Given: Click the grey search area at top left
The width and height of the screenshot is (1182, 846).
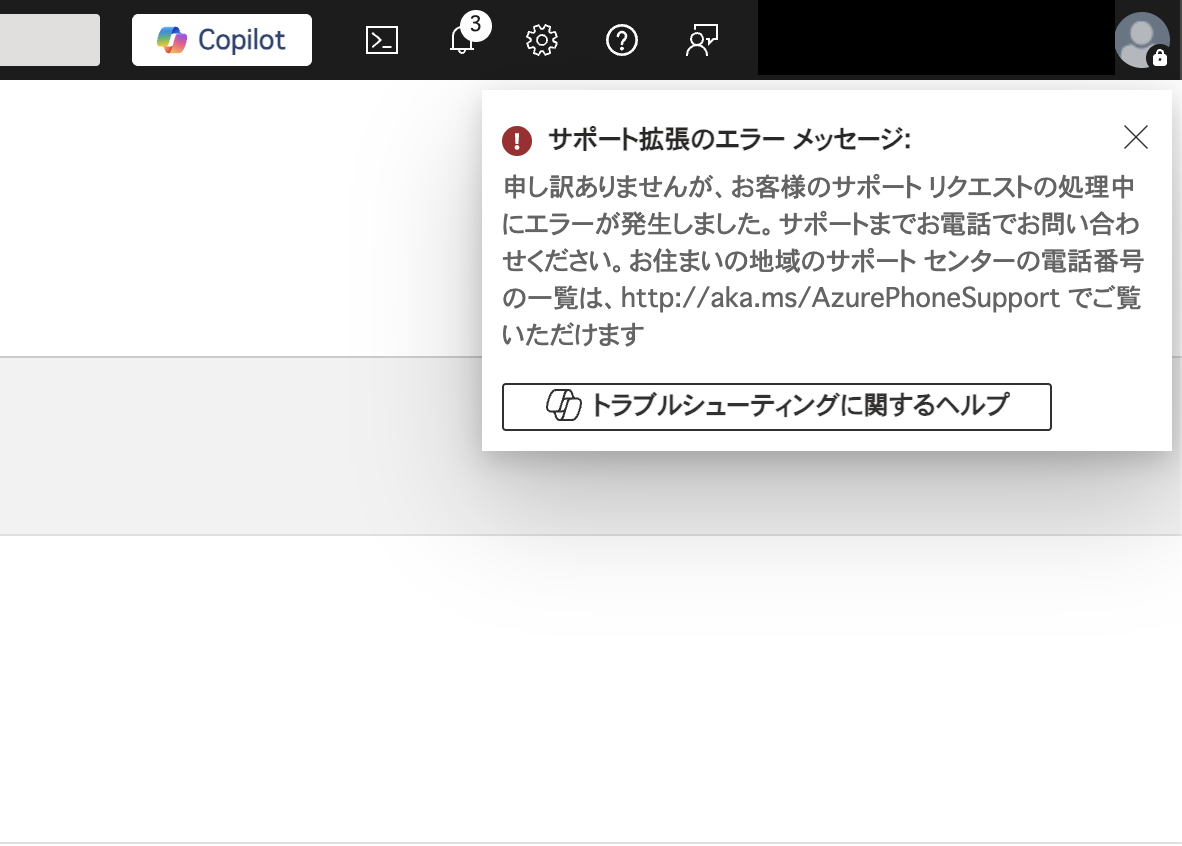Looking at the screenshot, I should click(48, 40).
